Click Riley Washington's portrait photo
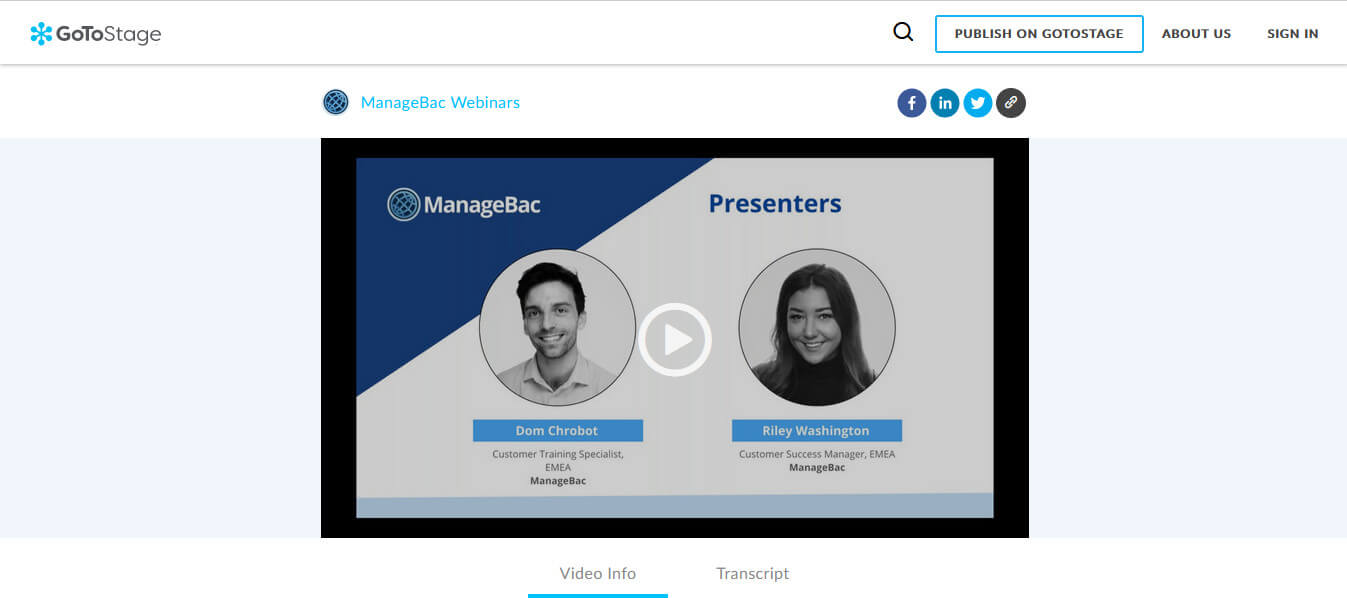 816,327
